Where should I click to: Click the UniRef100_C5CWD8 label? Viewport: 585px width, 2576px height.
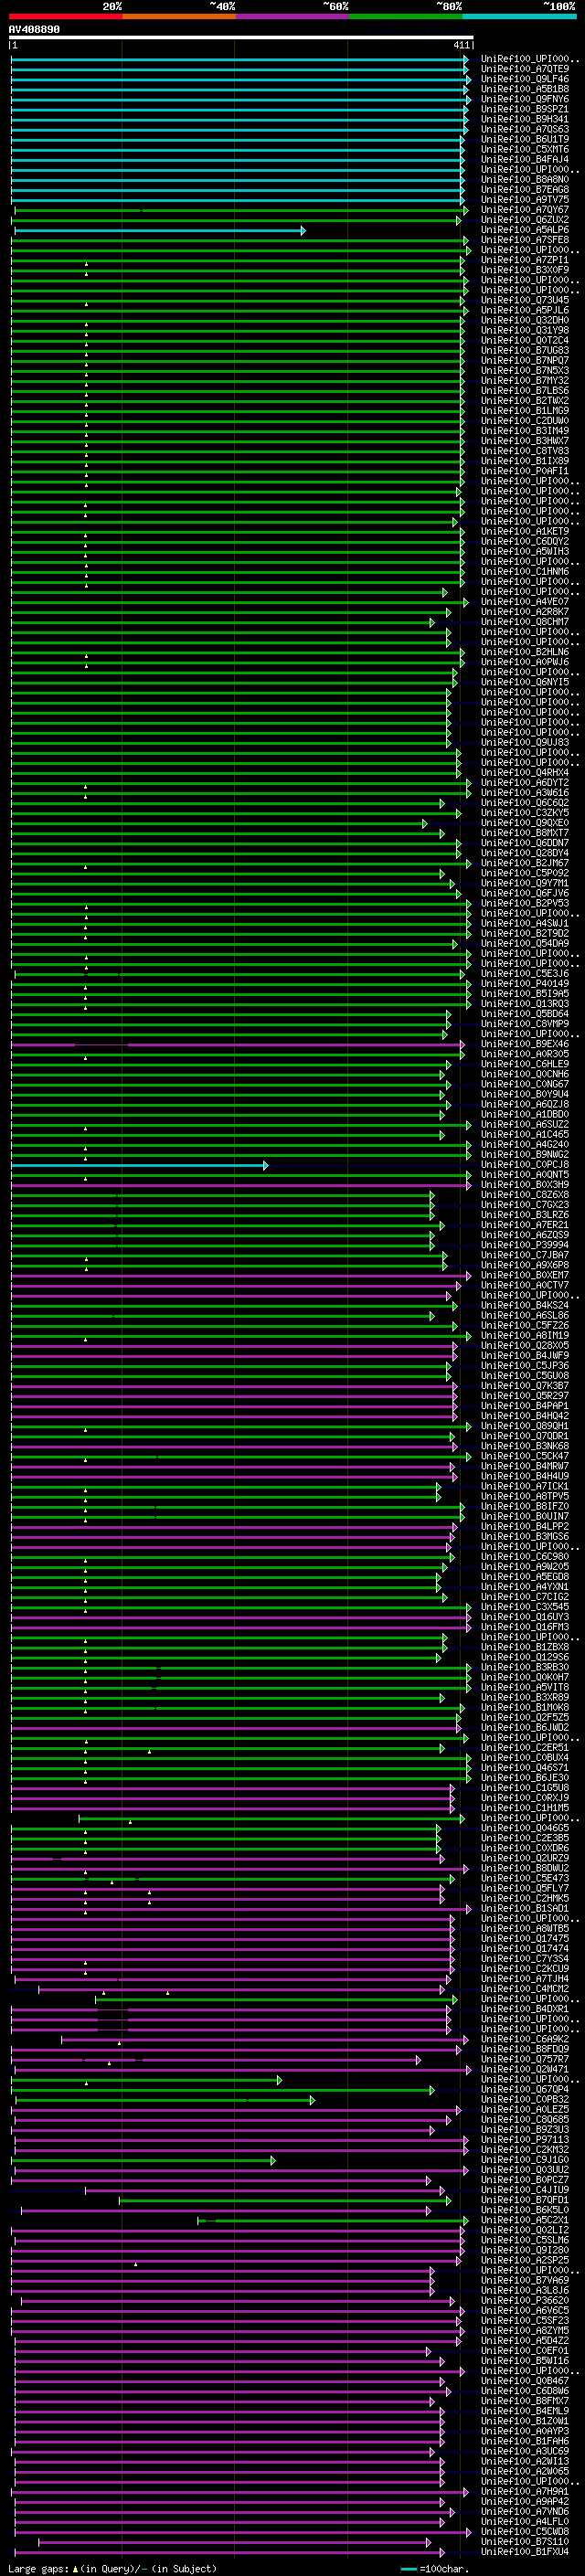[525, 2531]
